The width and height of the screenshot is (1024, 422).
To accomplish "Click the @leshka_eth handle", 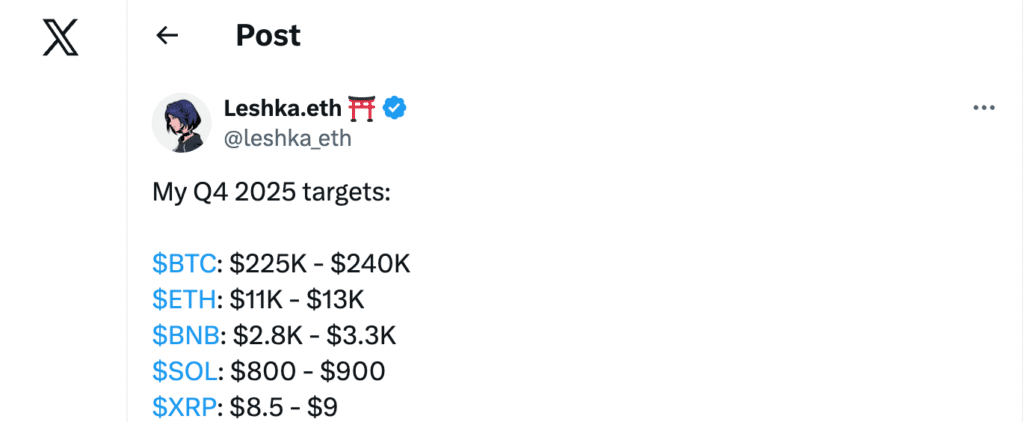I will (x=288, y=138).
